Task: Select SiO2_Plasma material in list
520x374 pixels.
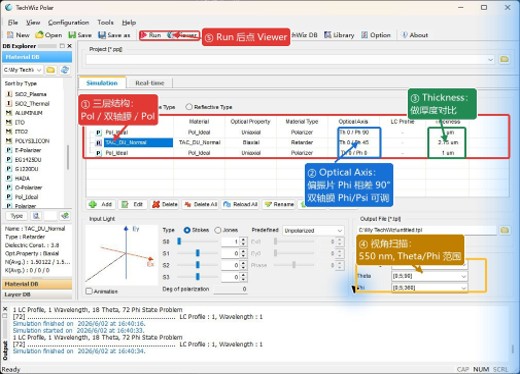Action: click(x=30, y=94)
